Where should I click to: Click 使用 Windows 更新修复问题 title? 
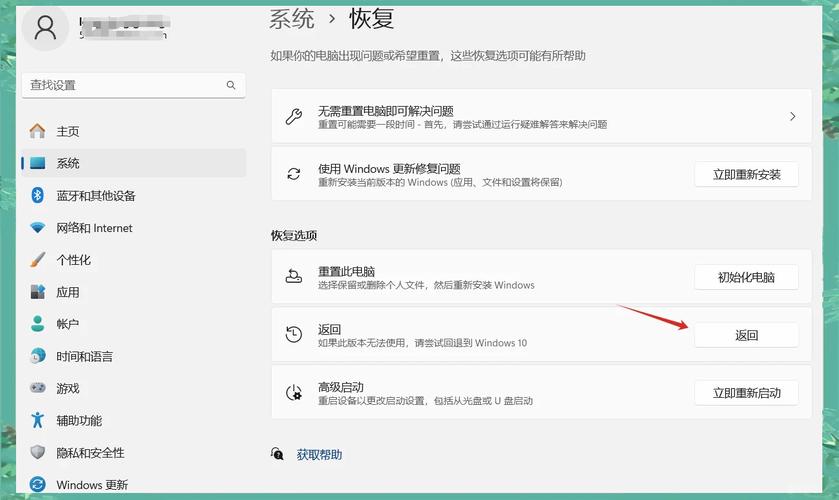click(389, 169)
